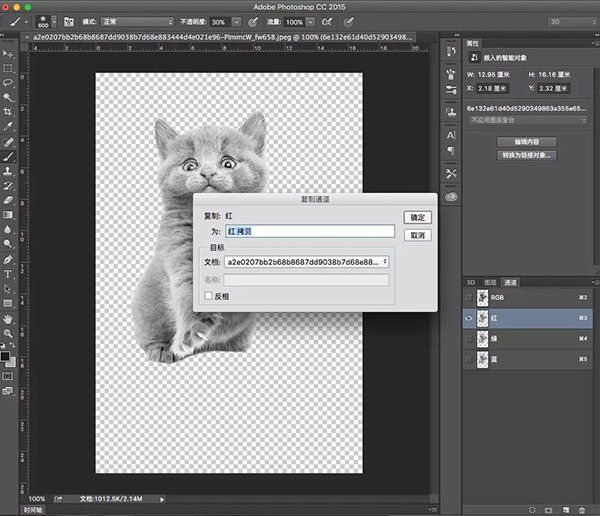Select the Move tool
Viewport: 600px width, 516px height.
click(x=8, y=53)
